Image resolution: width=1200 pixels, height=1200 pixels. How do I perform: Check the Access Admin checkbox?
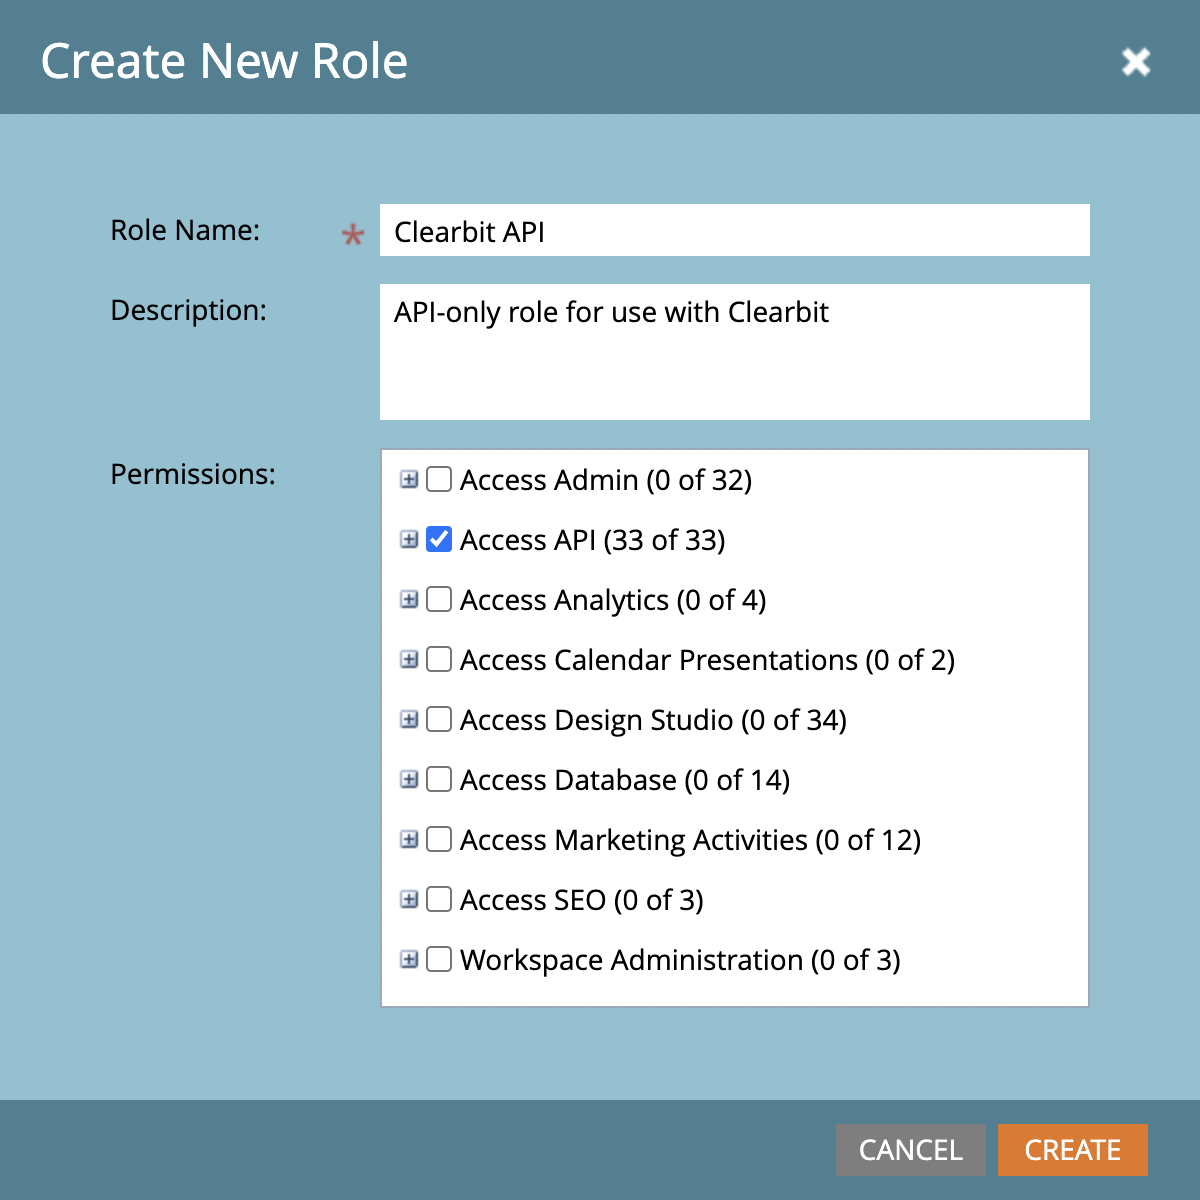439,479
